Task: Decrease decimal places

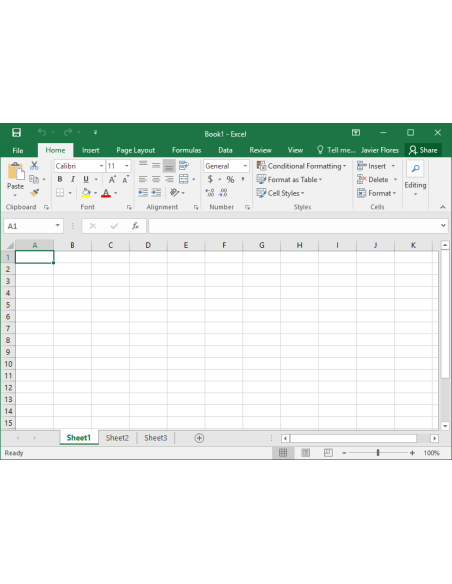Action: pyautogui.click(x=223, y=193)
